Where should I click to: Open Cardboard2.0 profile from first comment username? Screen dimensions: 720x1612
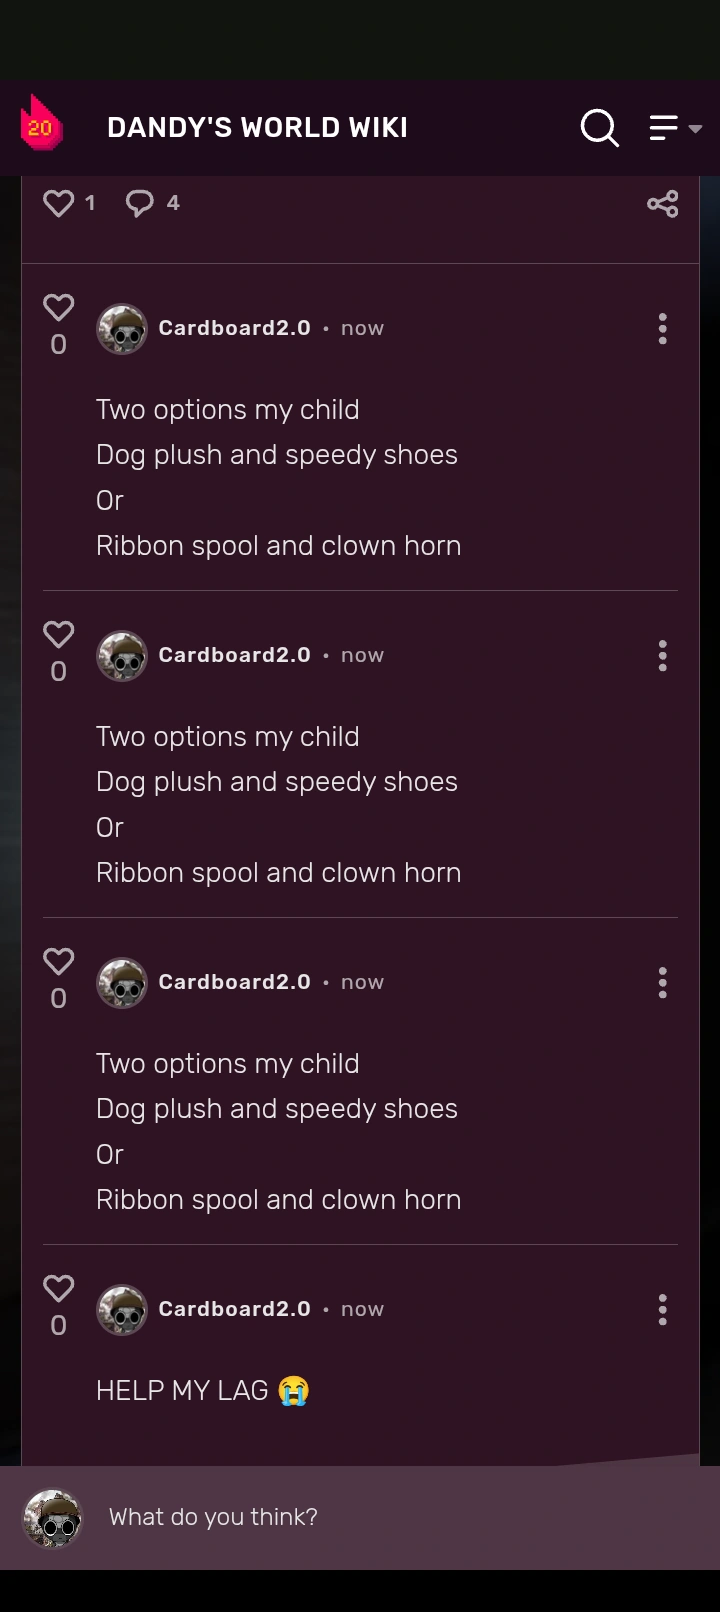click(234, 328)
